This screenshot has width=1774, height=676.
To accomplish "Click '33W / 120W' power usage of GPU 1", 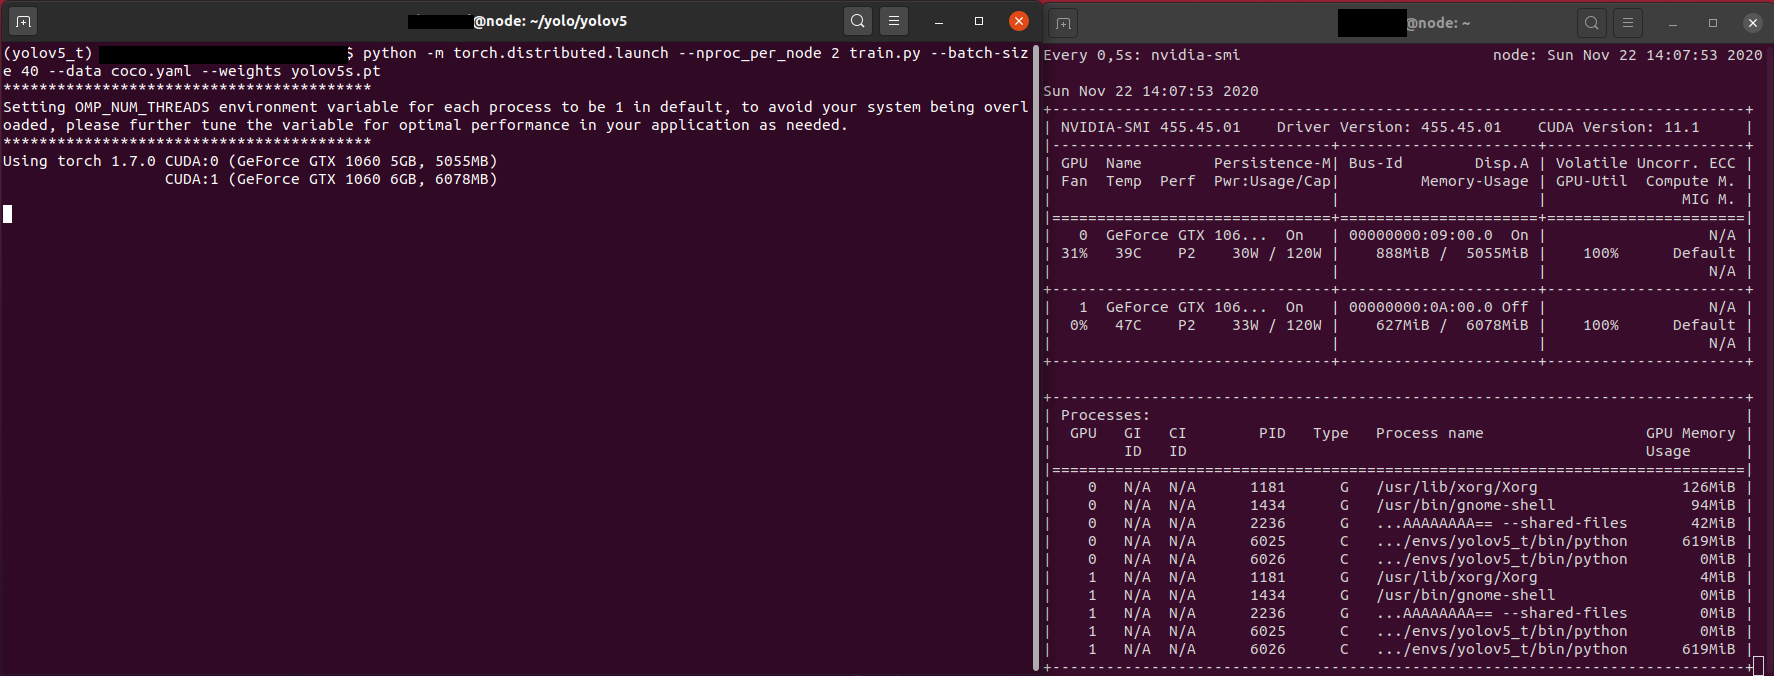I will pyautogui.click(x=1277, y=325).
